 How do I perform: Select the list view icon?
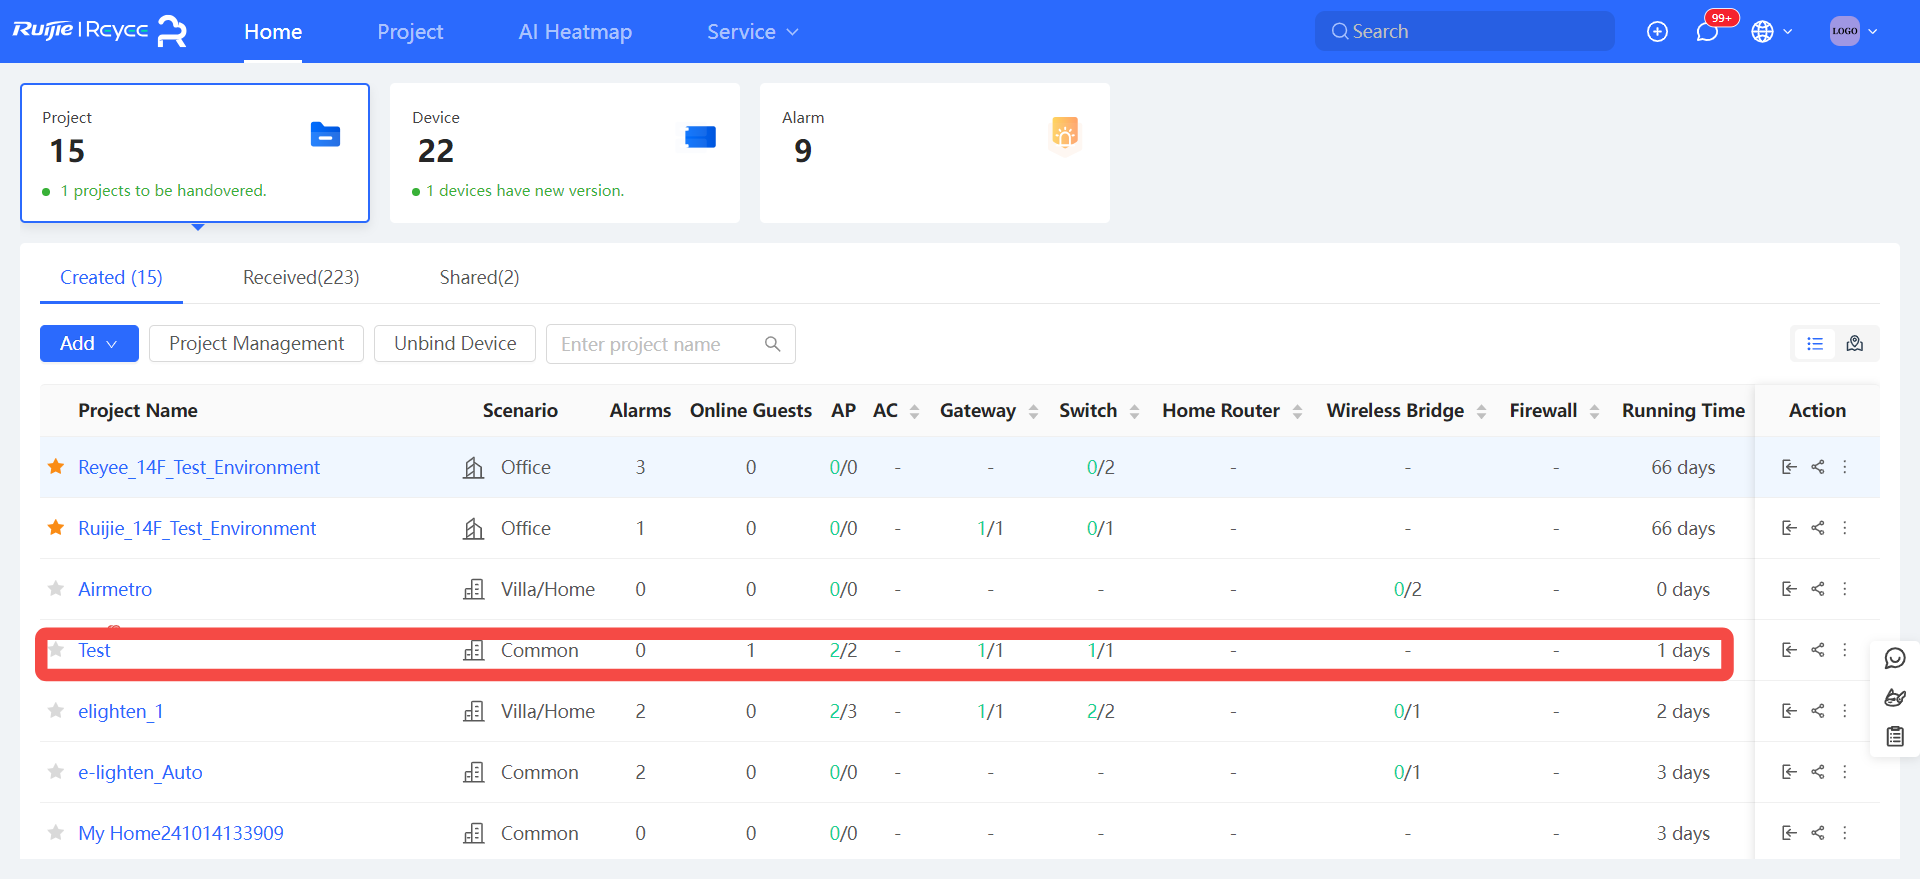pos(1815,344)
